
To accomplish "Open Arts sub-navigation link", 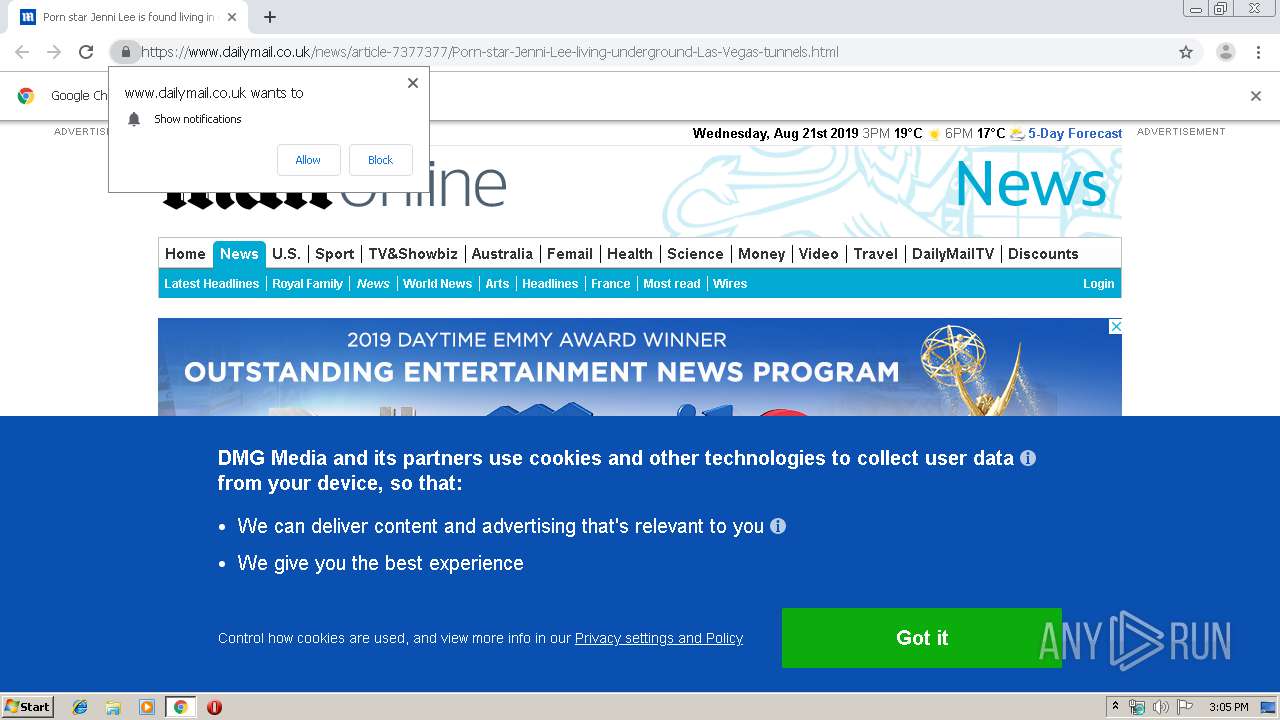I will [x=497, y=284].
